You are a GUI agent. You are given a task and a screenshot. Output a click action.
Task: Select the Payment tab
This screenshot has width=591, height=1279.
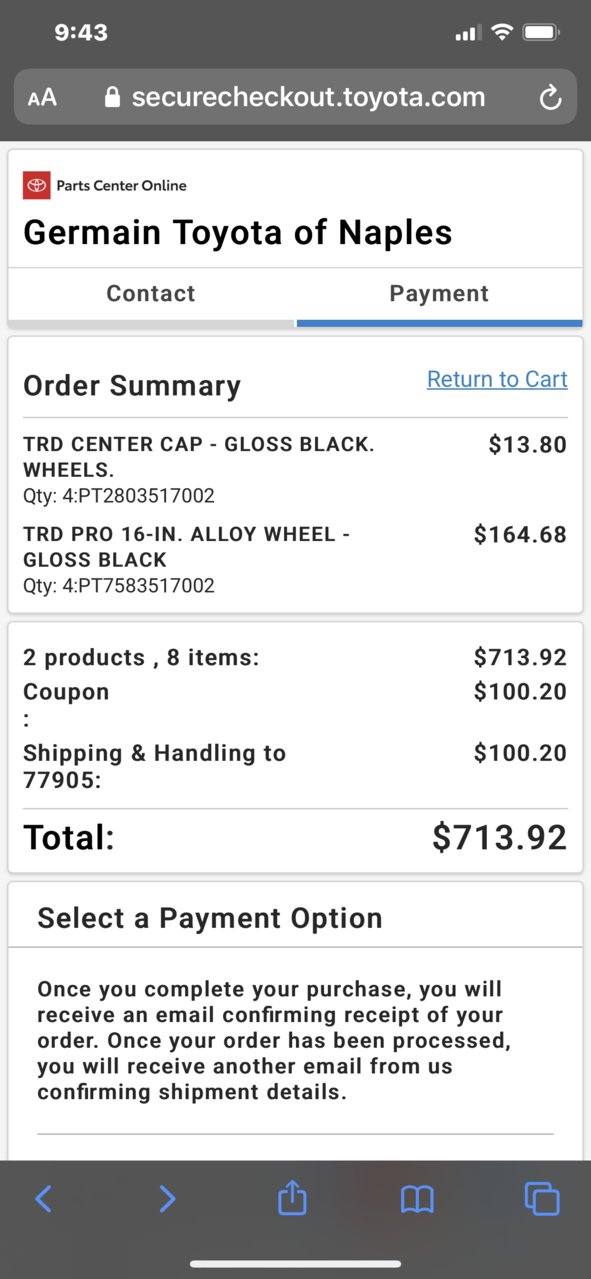point(439,293)
